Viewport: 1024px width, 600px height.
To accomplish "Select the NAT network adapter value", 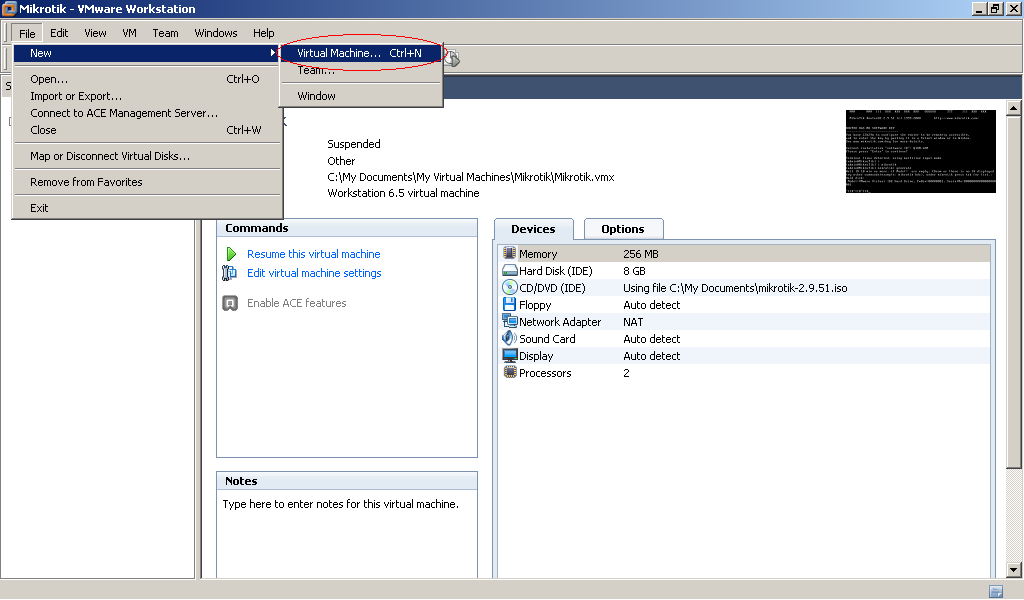I will [x=633, y=322].
